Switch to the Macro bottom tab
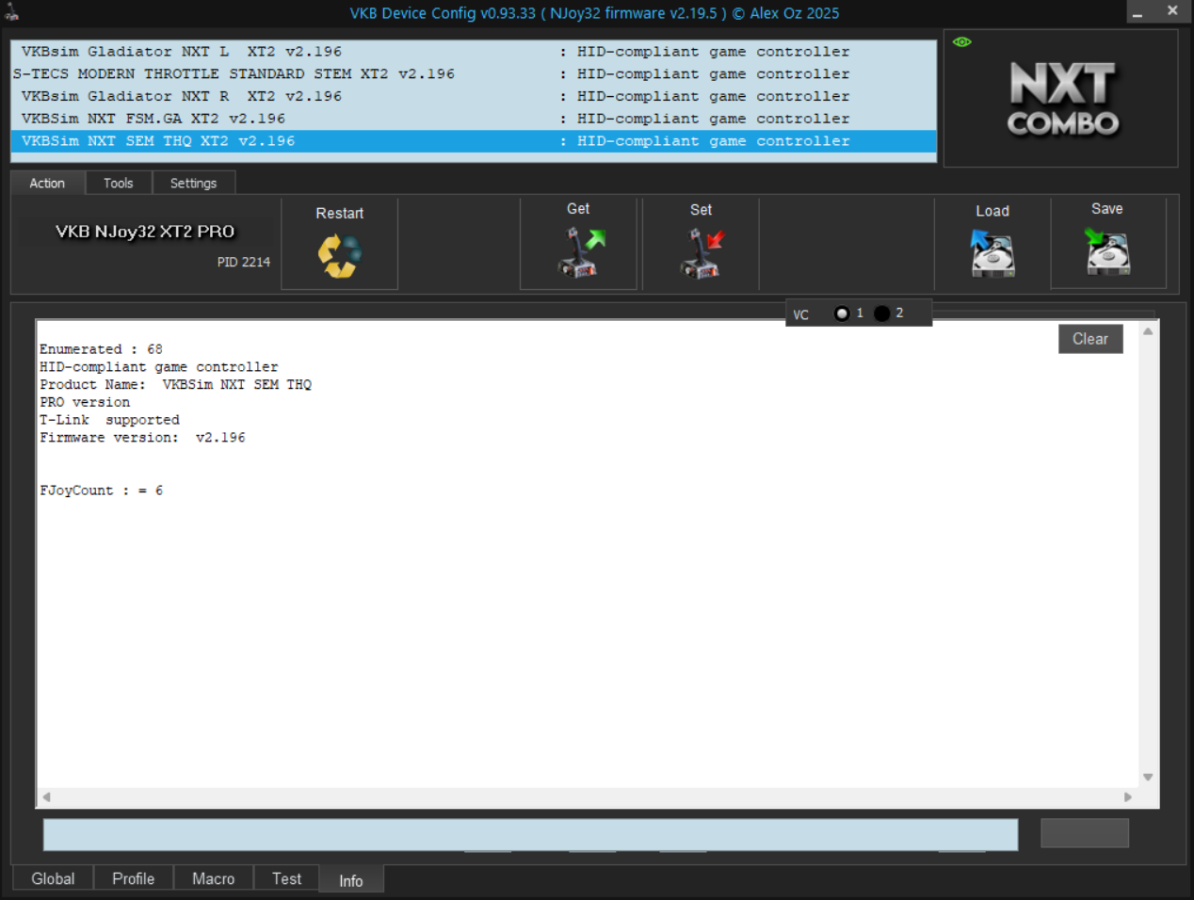 pyautogui.click(x=213, y=878)
